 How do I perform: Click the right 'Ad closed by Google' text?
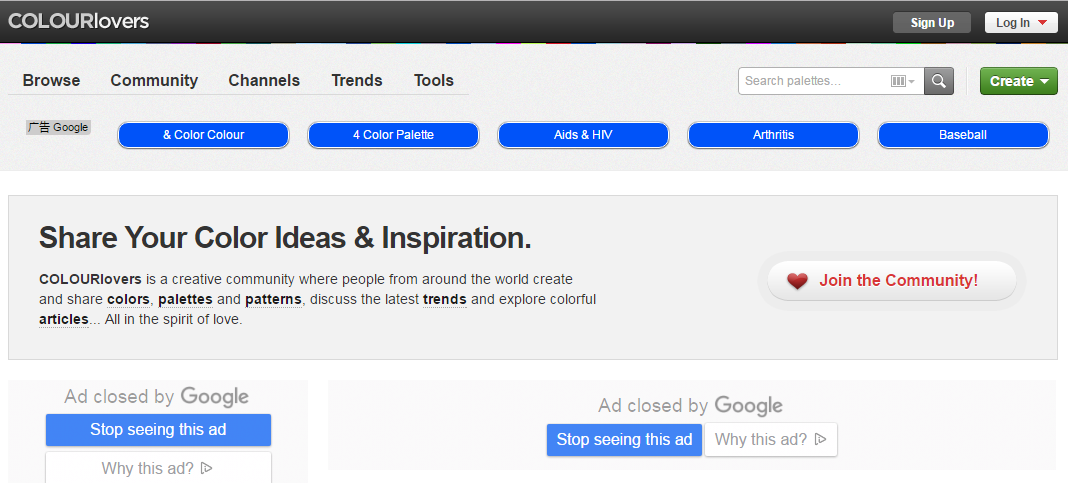point(691,406)
